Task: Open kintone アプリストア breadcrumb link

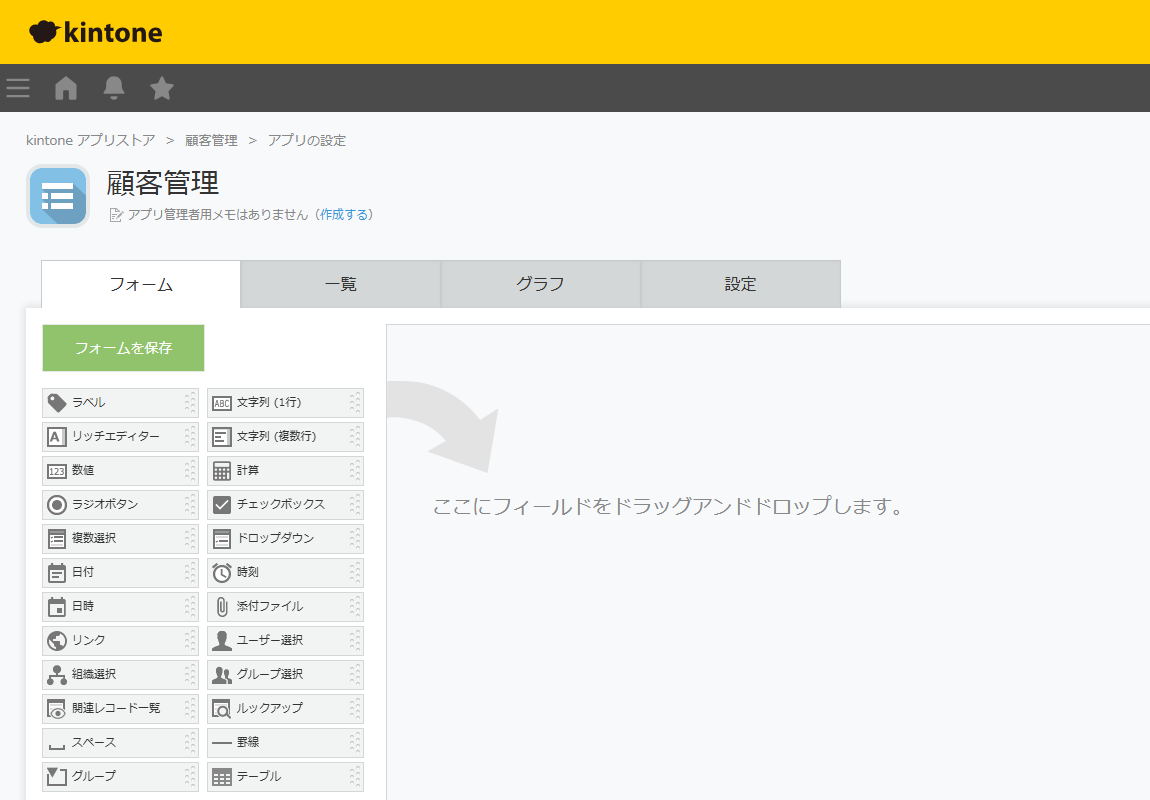Action: pyautogui.click(x=91, y=140)
